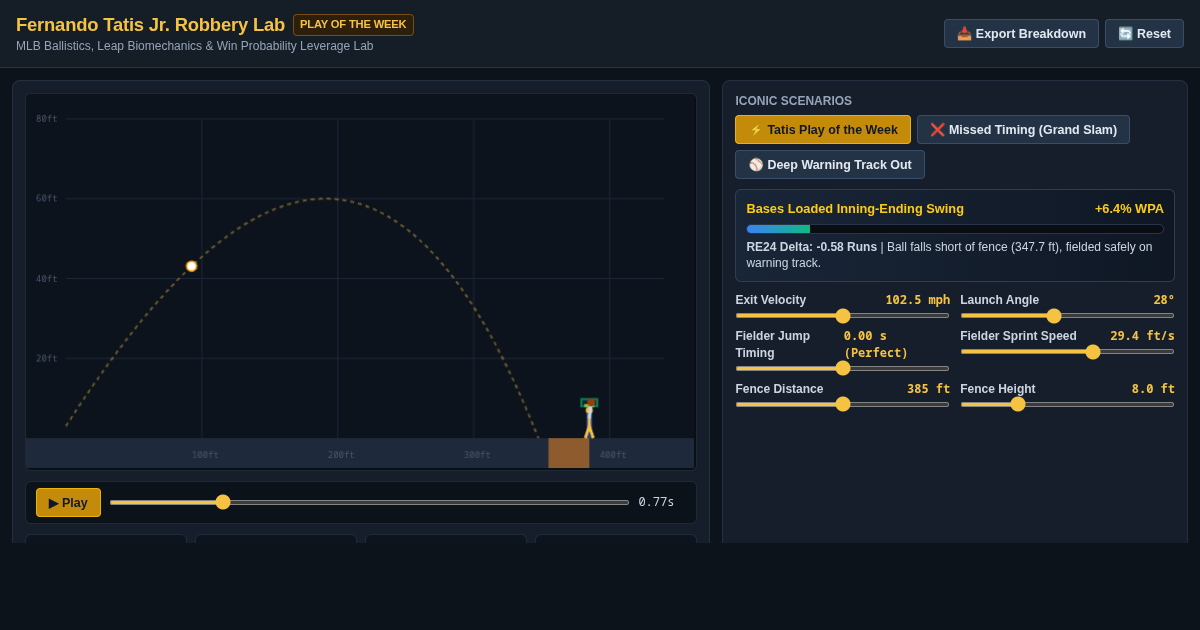1200x630 pixels.
Task: Click the brown warning track zone on chart
Action: (x=568, y=453)
